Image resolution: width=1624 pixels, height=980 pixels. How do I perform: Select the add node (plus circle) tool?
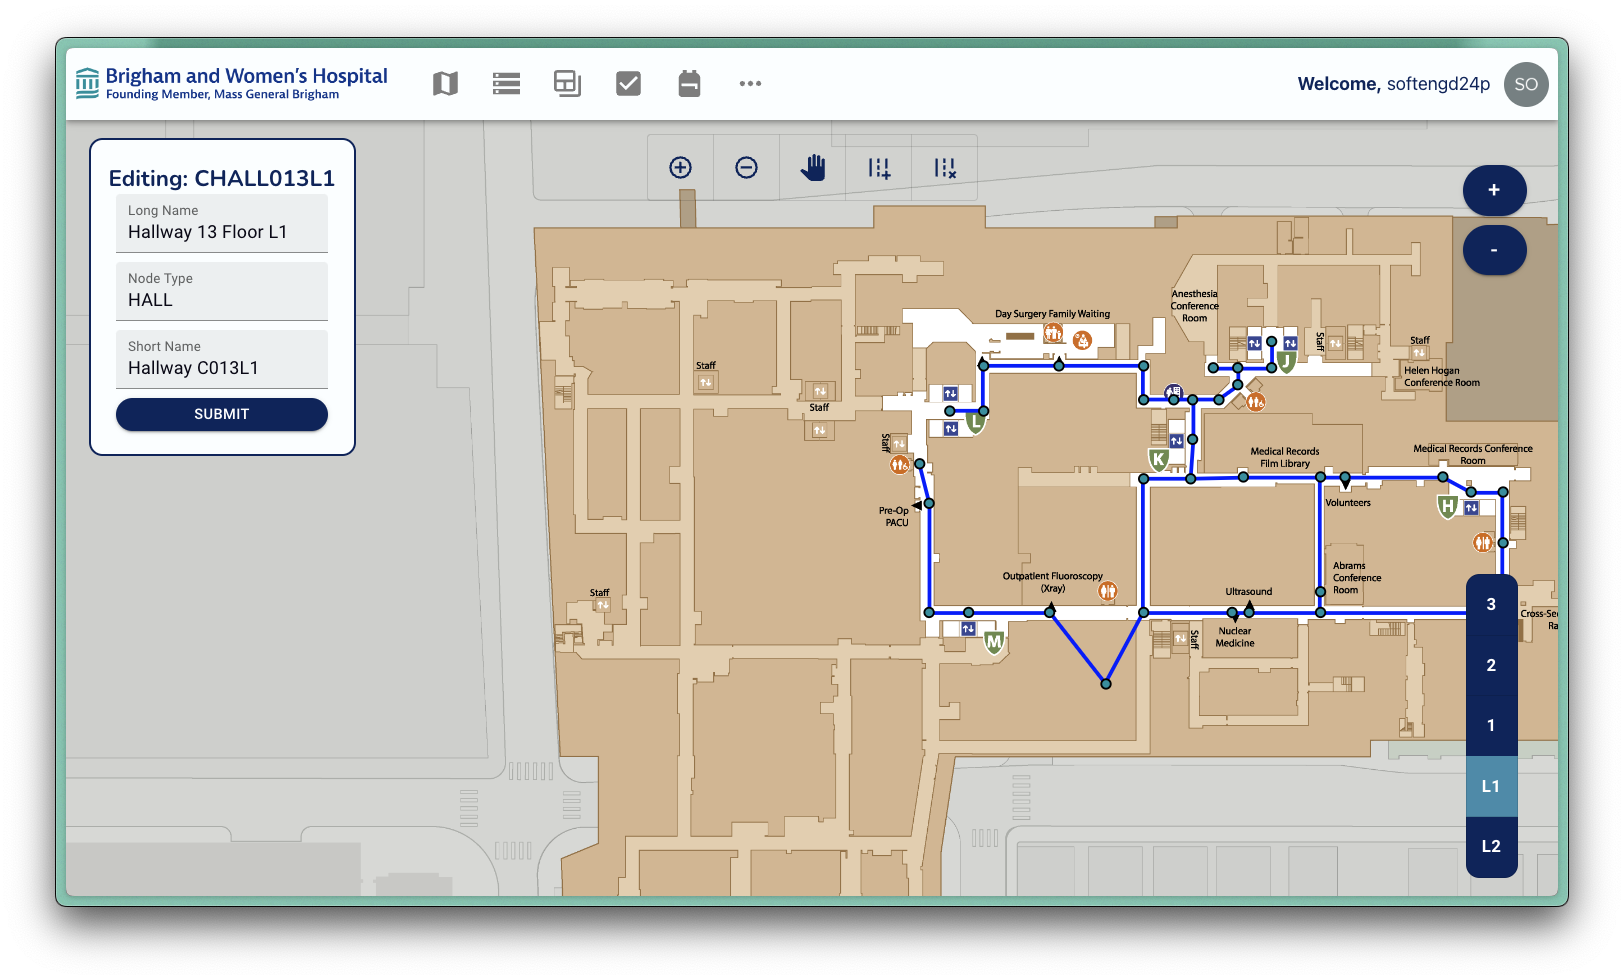(x=680, y=168)
